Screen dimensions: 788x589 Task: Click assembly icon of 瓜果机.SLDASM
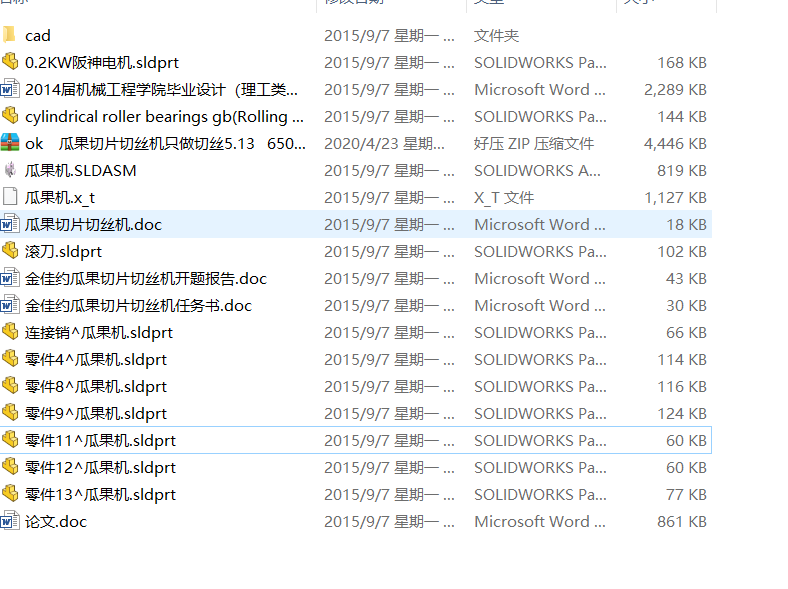tap(10, 170)
